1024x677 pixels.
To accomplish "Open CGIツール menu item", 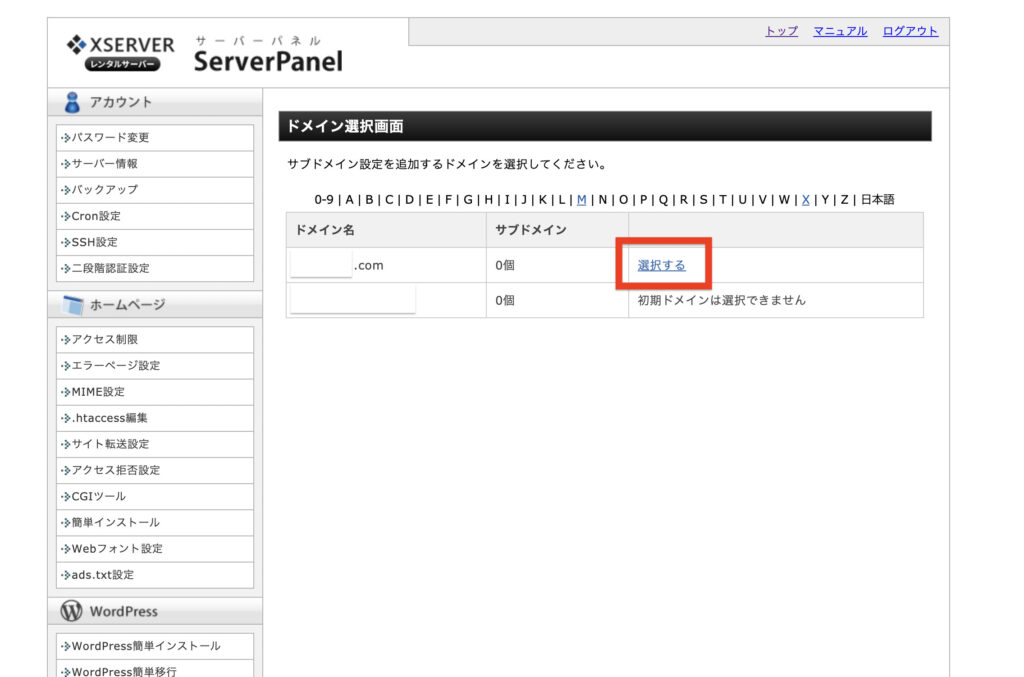I will click(155, 496).
